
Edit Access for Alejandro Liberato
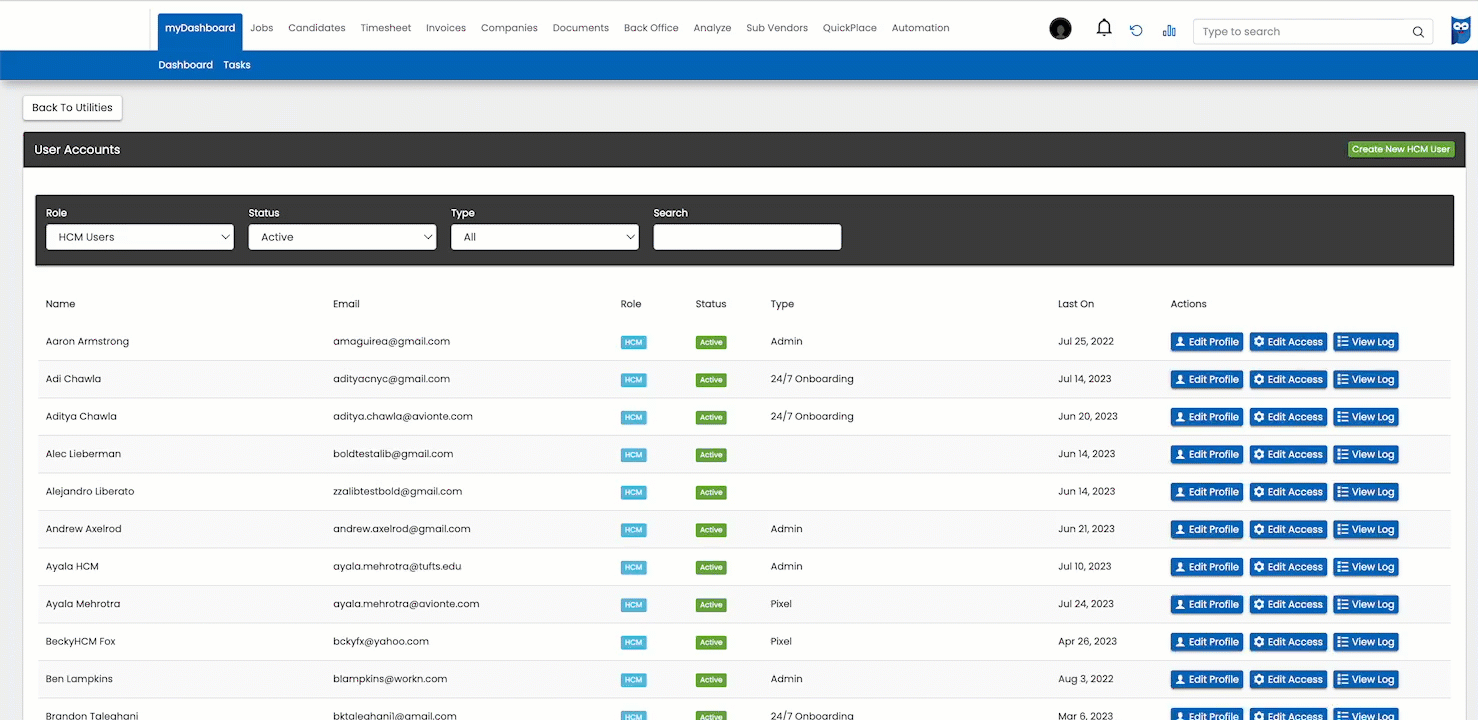pyautogui.click(x=1289, y=492)
